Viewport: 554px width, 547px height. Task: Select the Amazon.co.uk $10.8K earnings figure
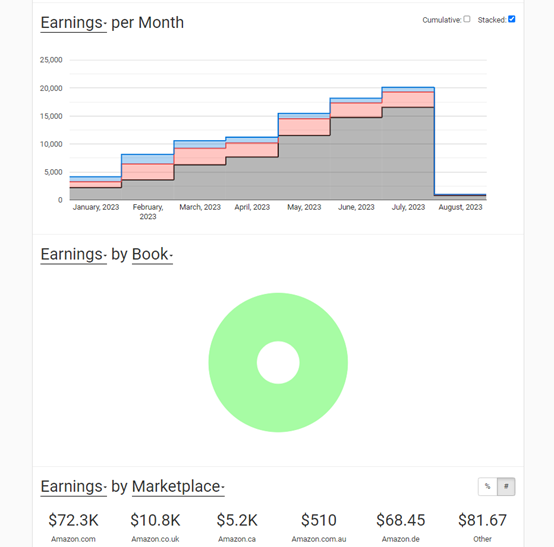point(155,520)
